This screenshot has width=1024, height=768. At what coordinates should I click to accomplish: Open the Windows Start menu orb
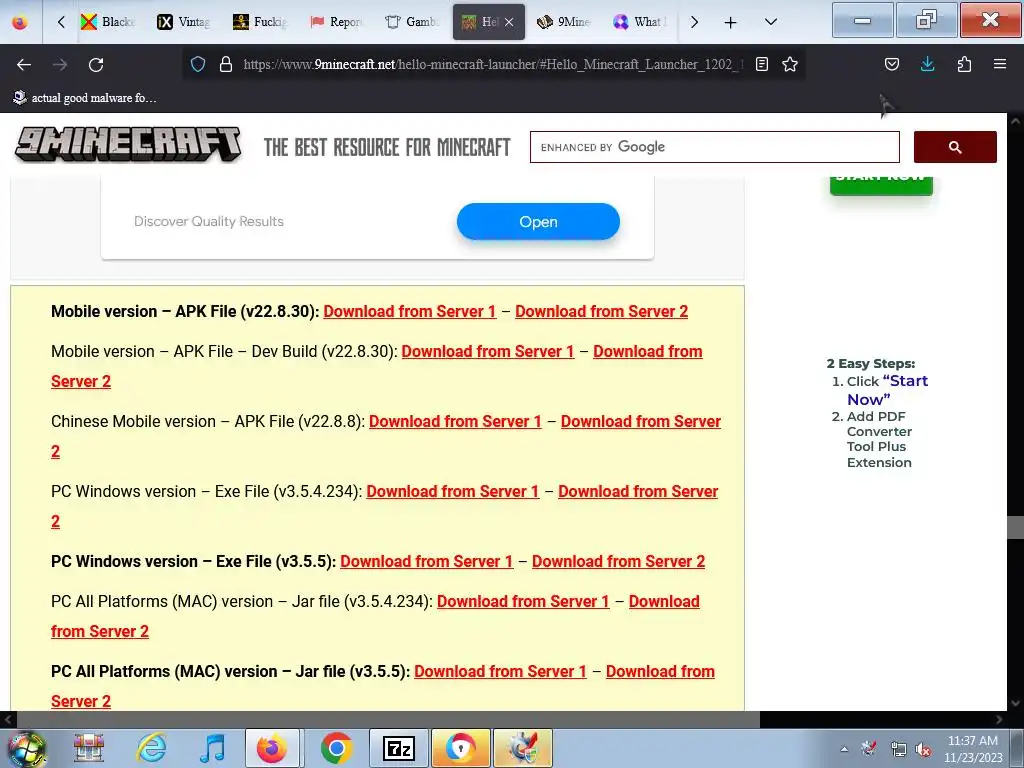pos(27,748)
